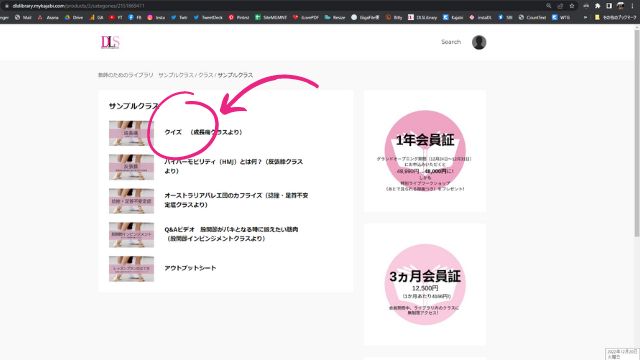This screenshot has width=640, height=360.
Task: Open the SB bookmark
Action: pyautogui.click(x=505, y=18)
